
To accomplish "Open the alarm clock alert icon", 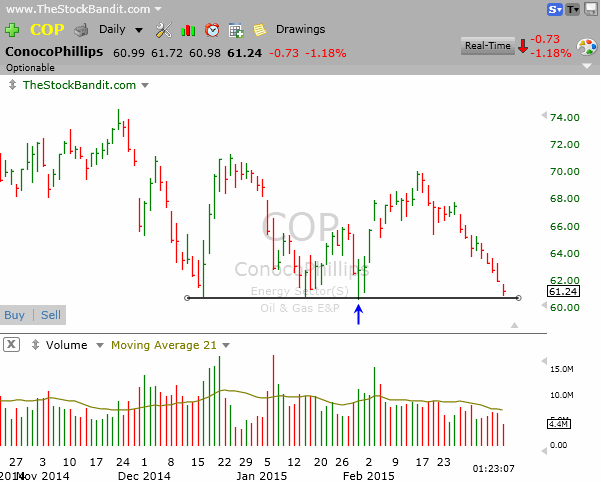I will [212, 30].
